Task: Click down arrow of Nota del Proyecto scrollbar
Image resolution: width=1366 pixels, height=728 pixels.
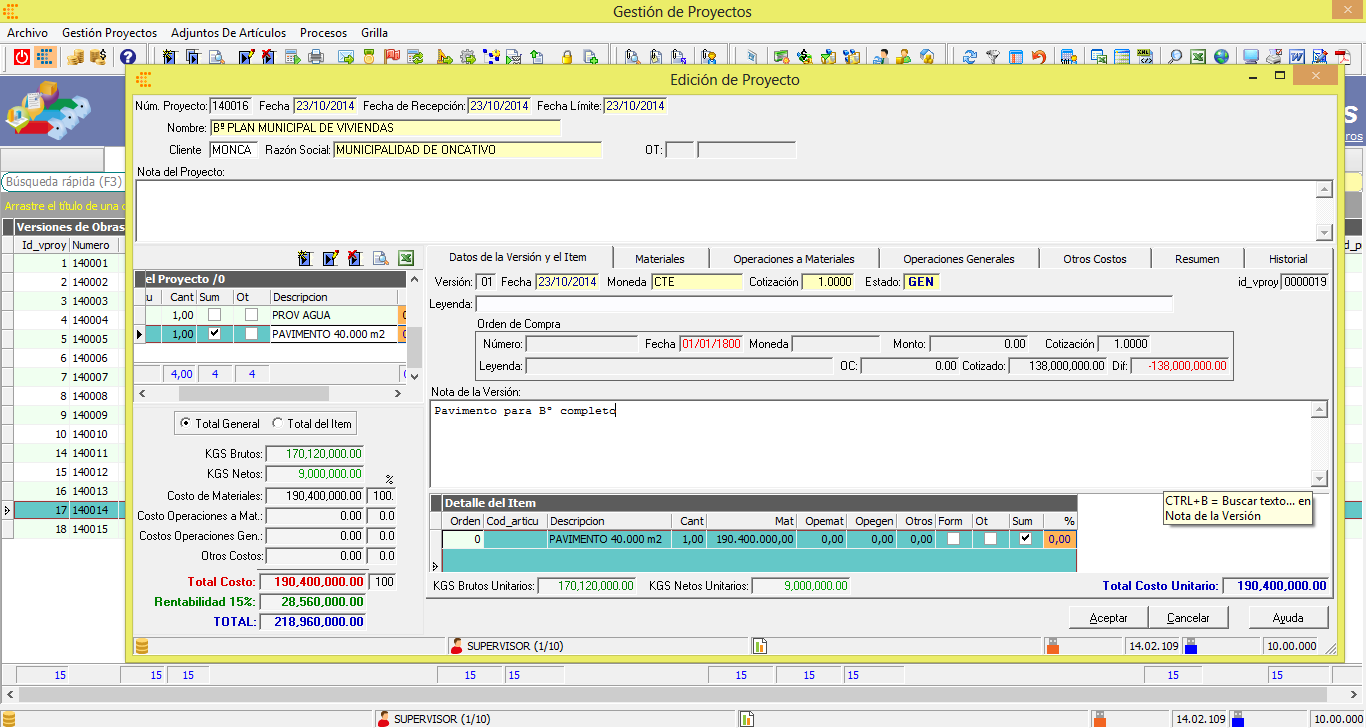Action: click(1324, 232)
